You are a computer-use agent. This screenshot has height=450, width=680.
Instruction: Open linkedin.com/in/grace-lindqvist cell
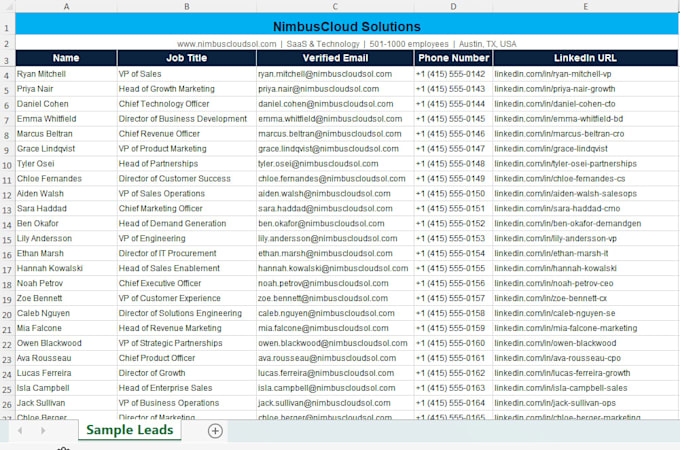[585, 149]
